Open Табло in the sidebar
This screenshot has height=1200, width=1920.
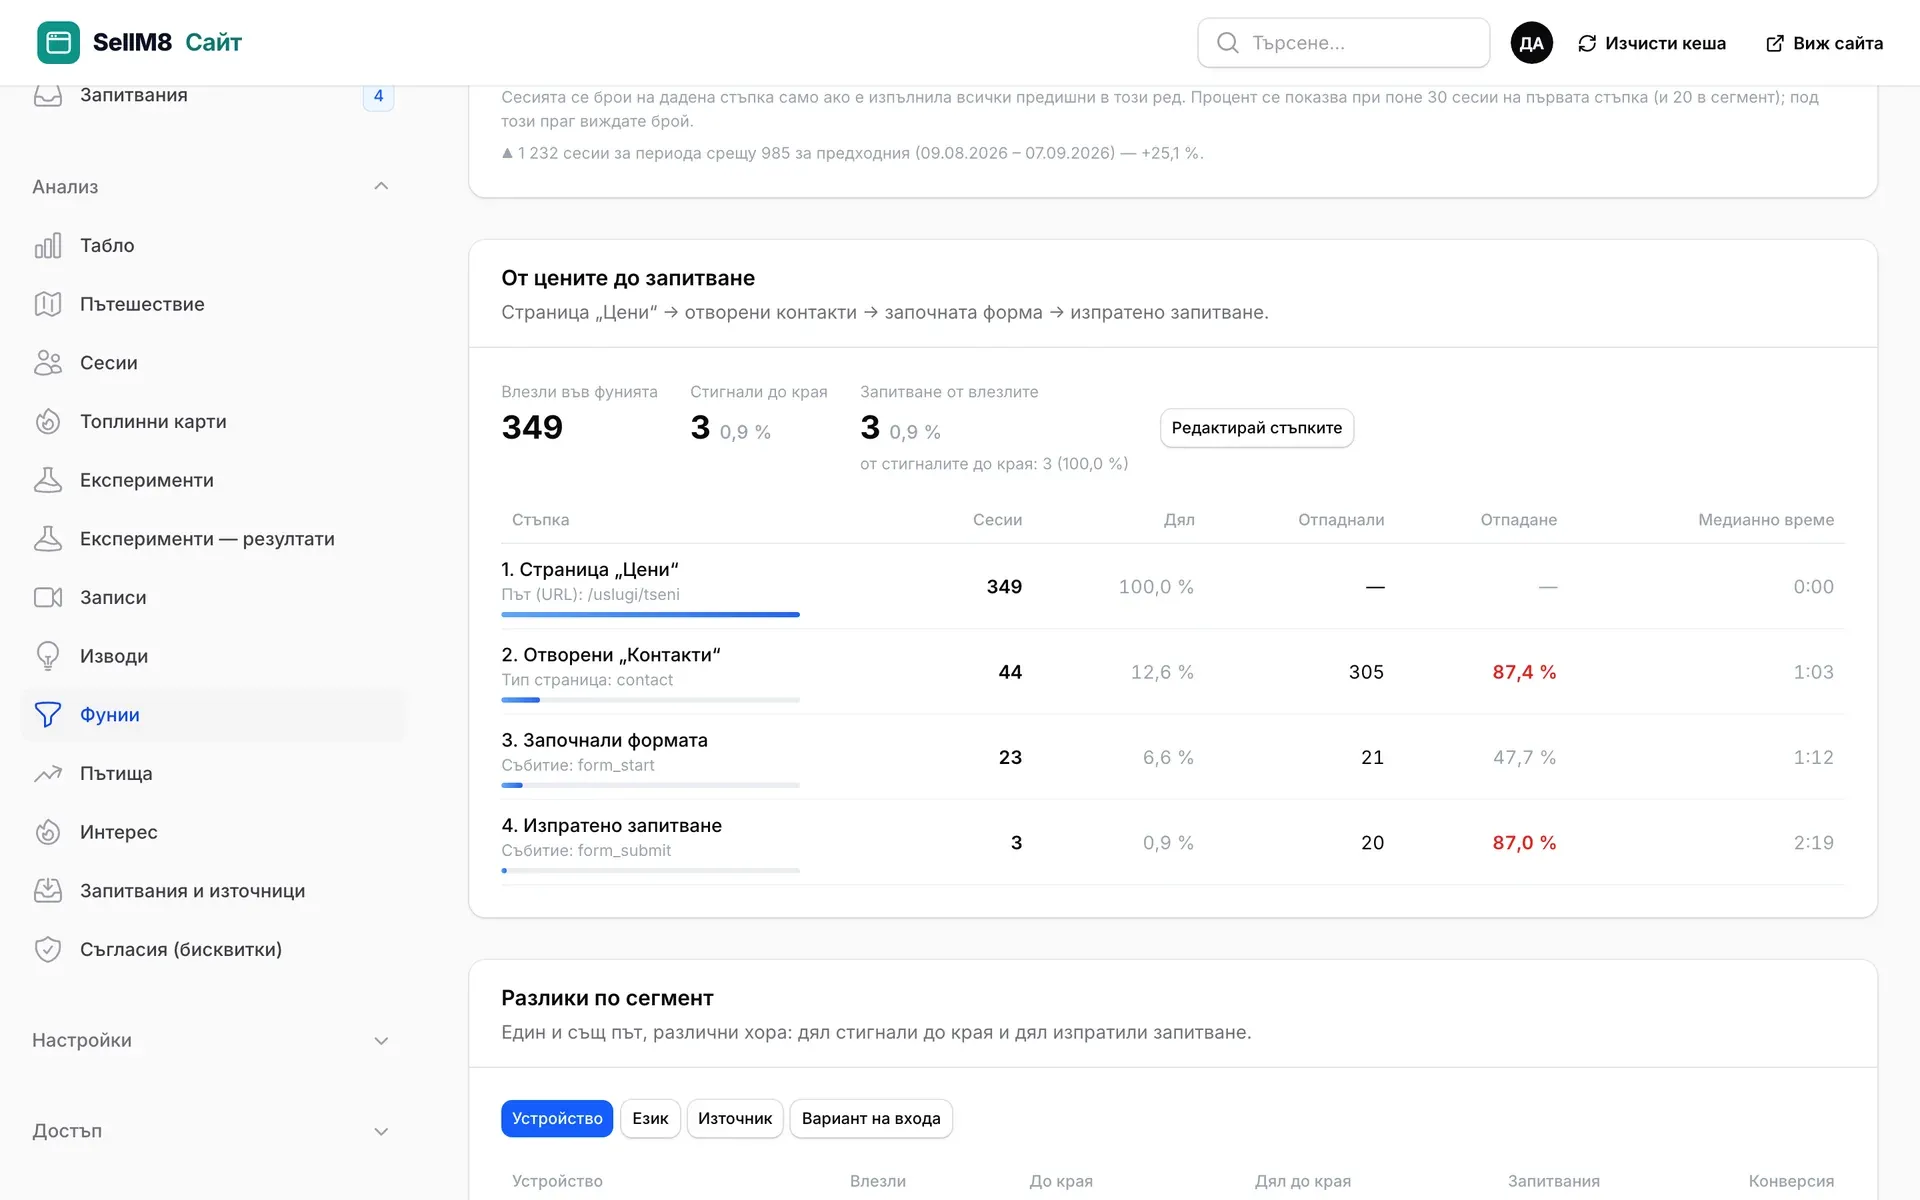tap(213, 245)
